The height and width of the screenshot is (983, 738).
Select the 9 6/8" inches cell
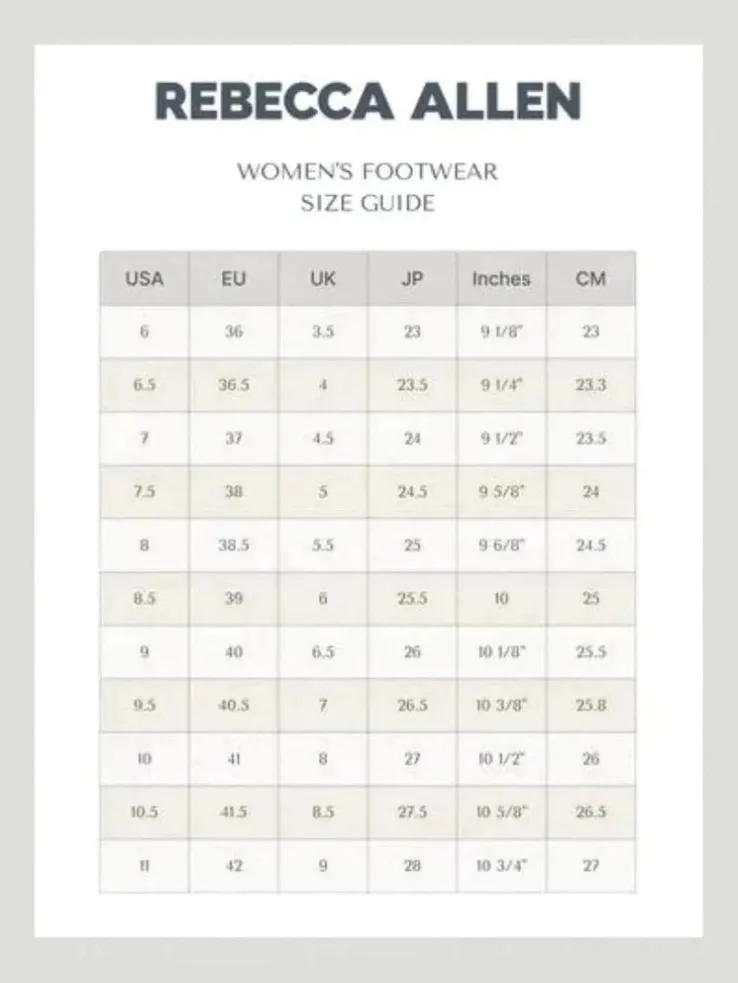[501, 545]
